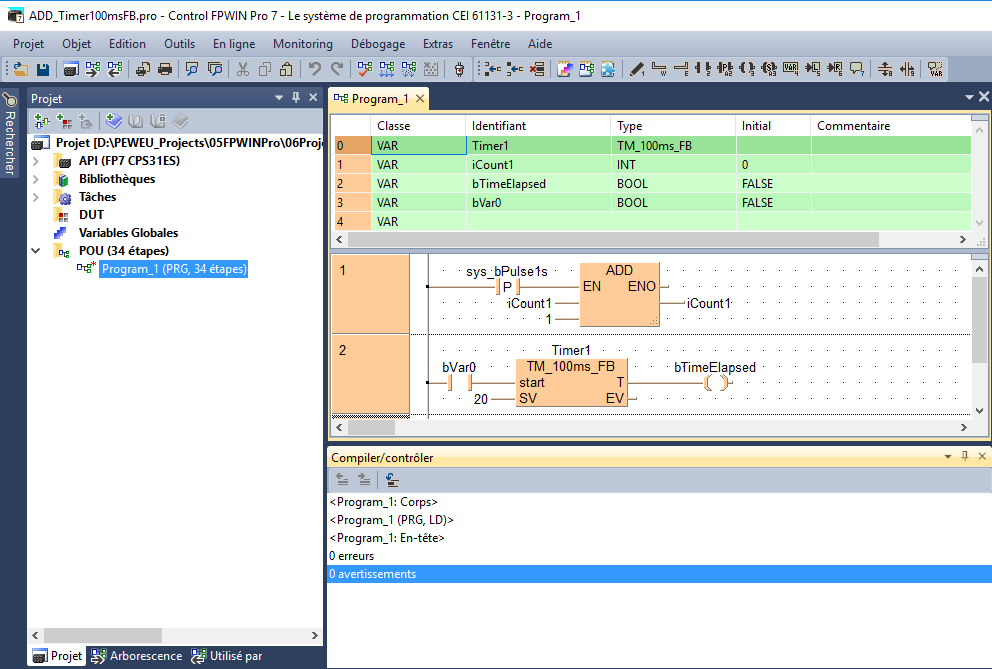Collapse the POU (34 étapes) node
This screenshot has height=669, width=992.
point(37,251)
